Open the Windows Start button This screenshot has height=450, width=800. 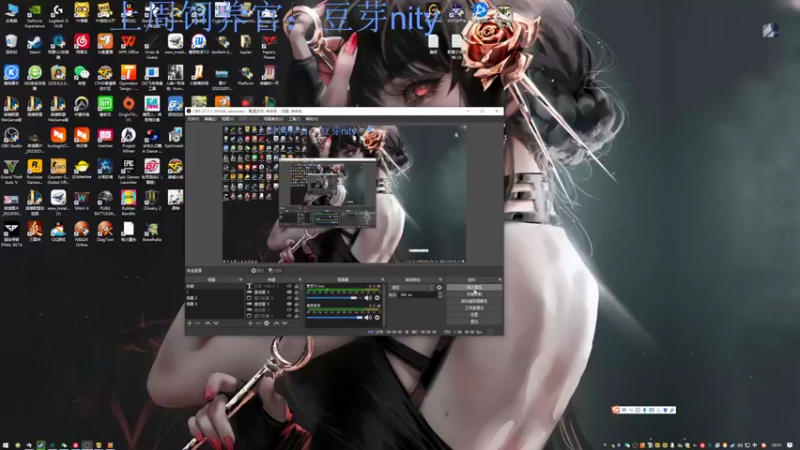point(6,445)
